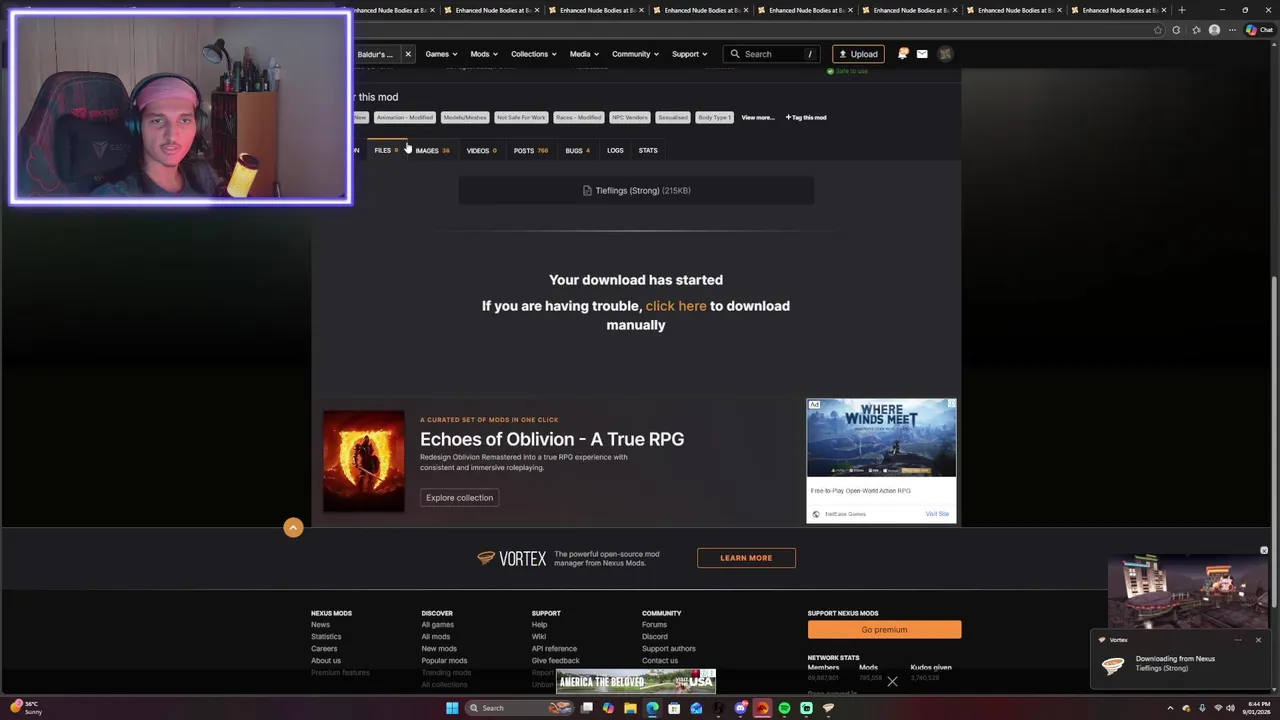
Task: Open the messages envelope icon
Action: 922,54
